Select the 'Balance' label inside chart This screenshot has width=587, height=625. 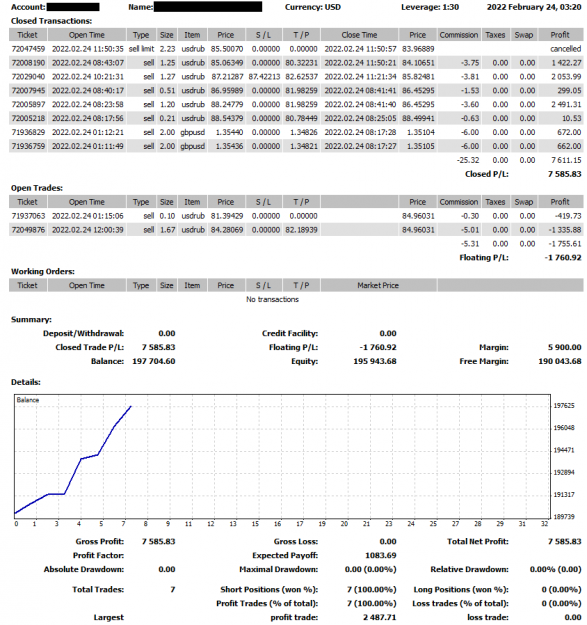pos(28,400)
